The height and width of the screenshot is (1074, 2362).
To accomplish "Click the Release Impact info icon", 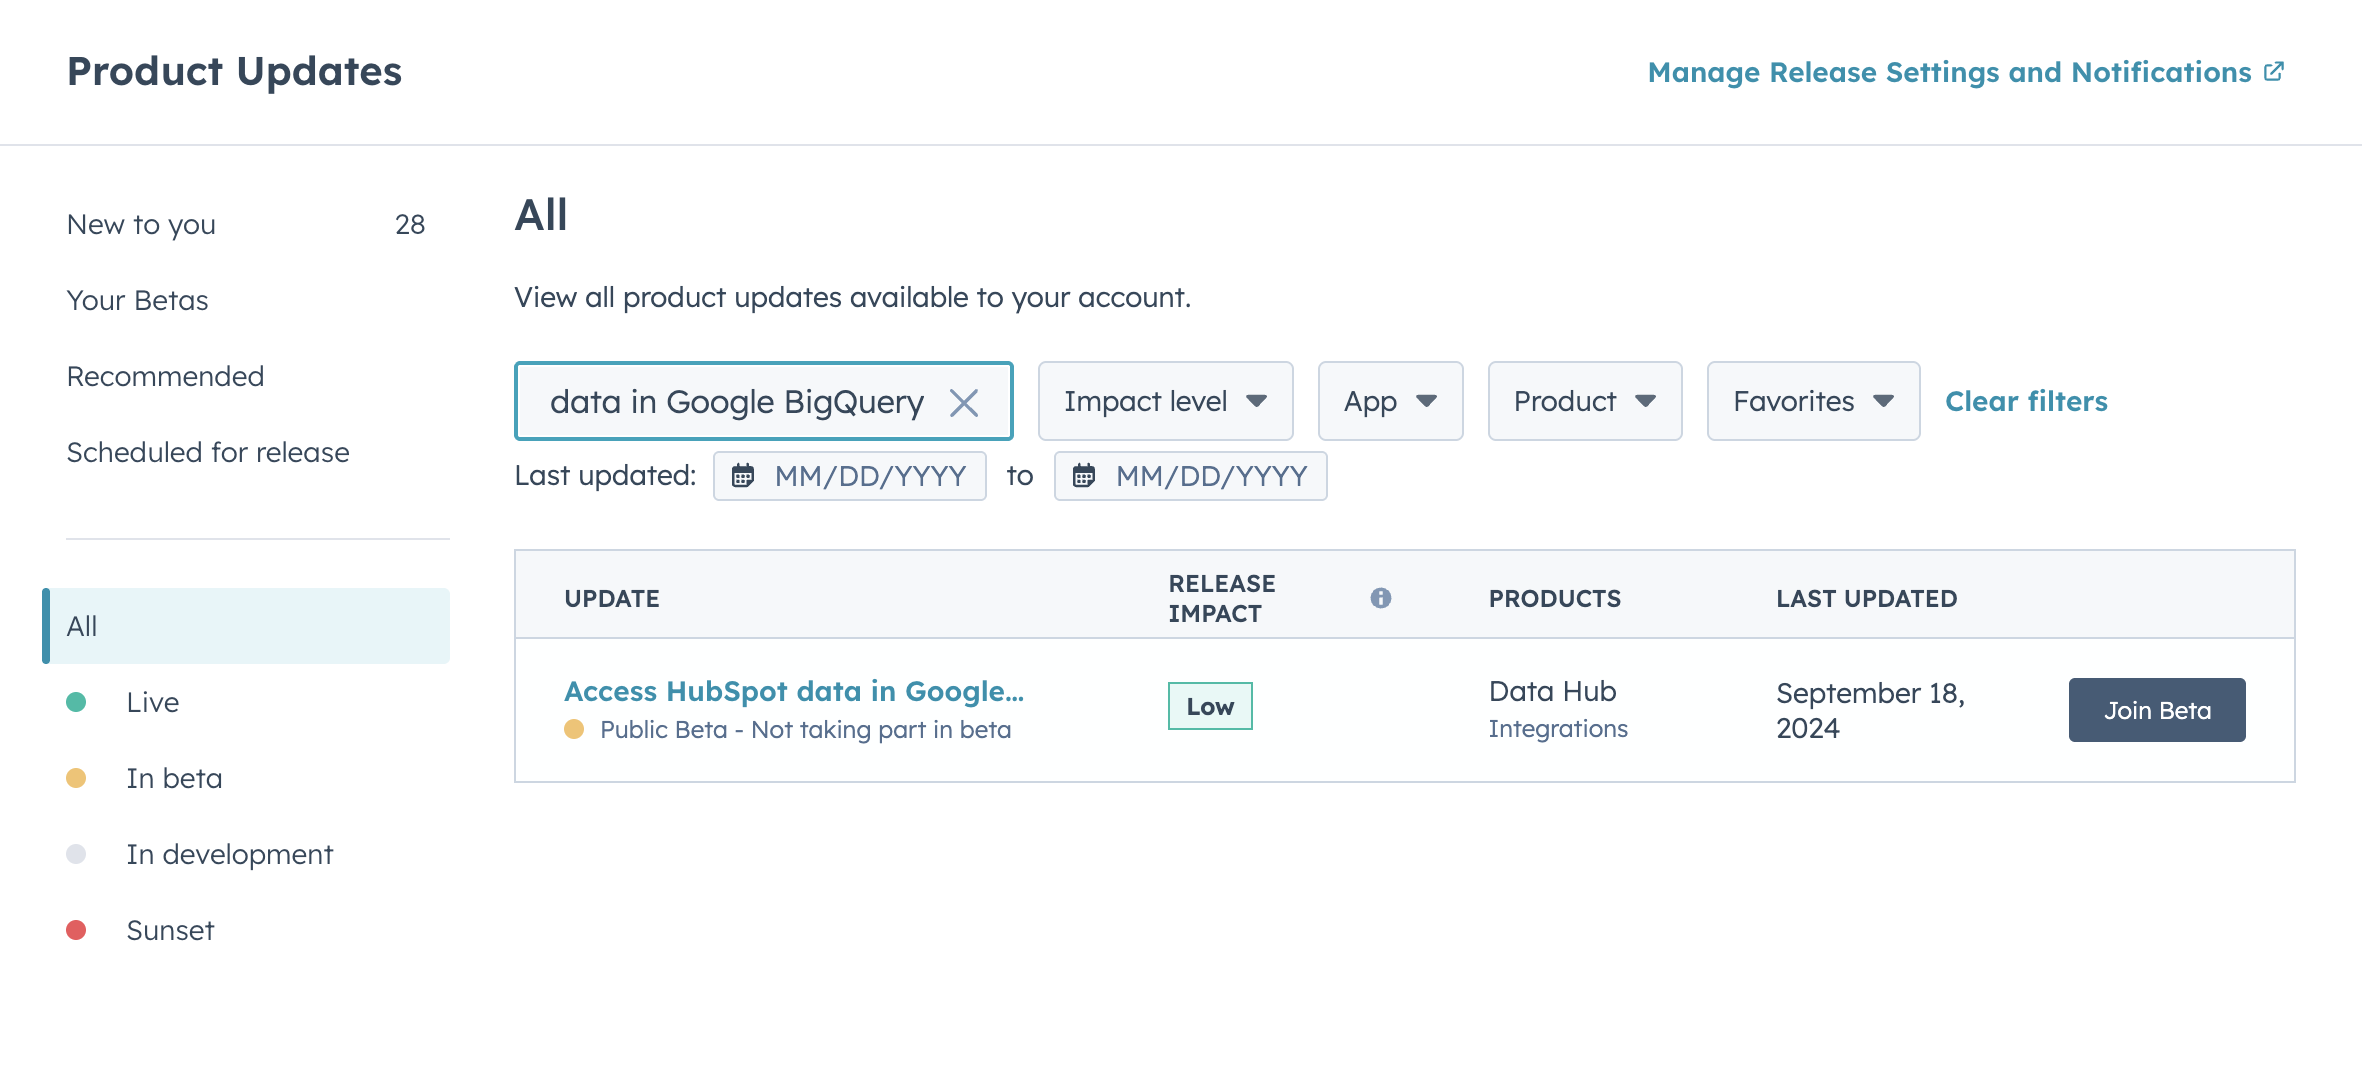I will (1380, 598).
